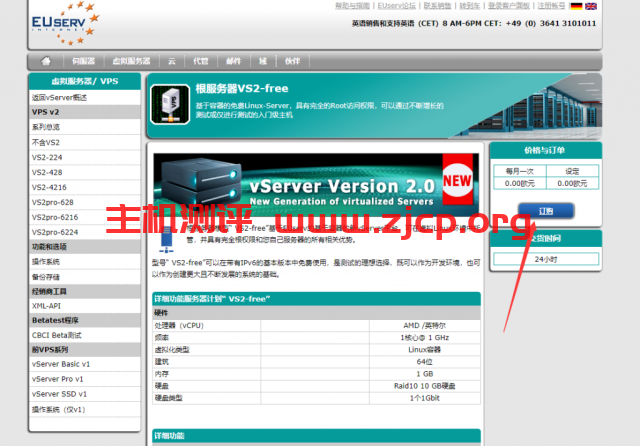The height and width of the screenshot is (446, 640).
Task: Click the 每月一次 price column header
Action: [x=520, y=171]
